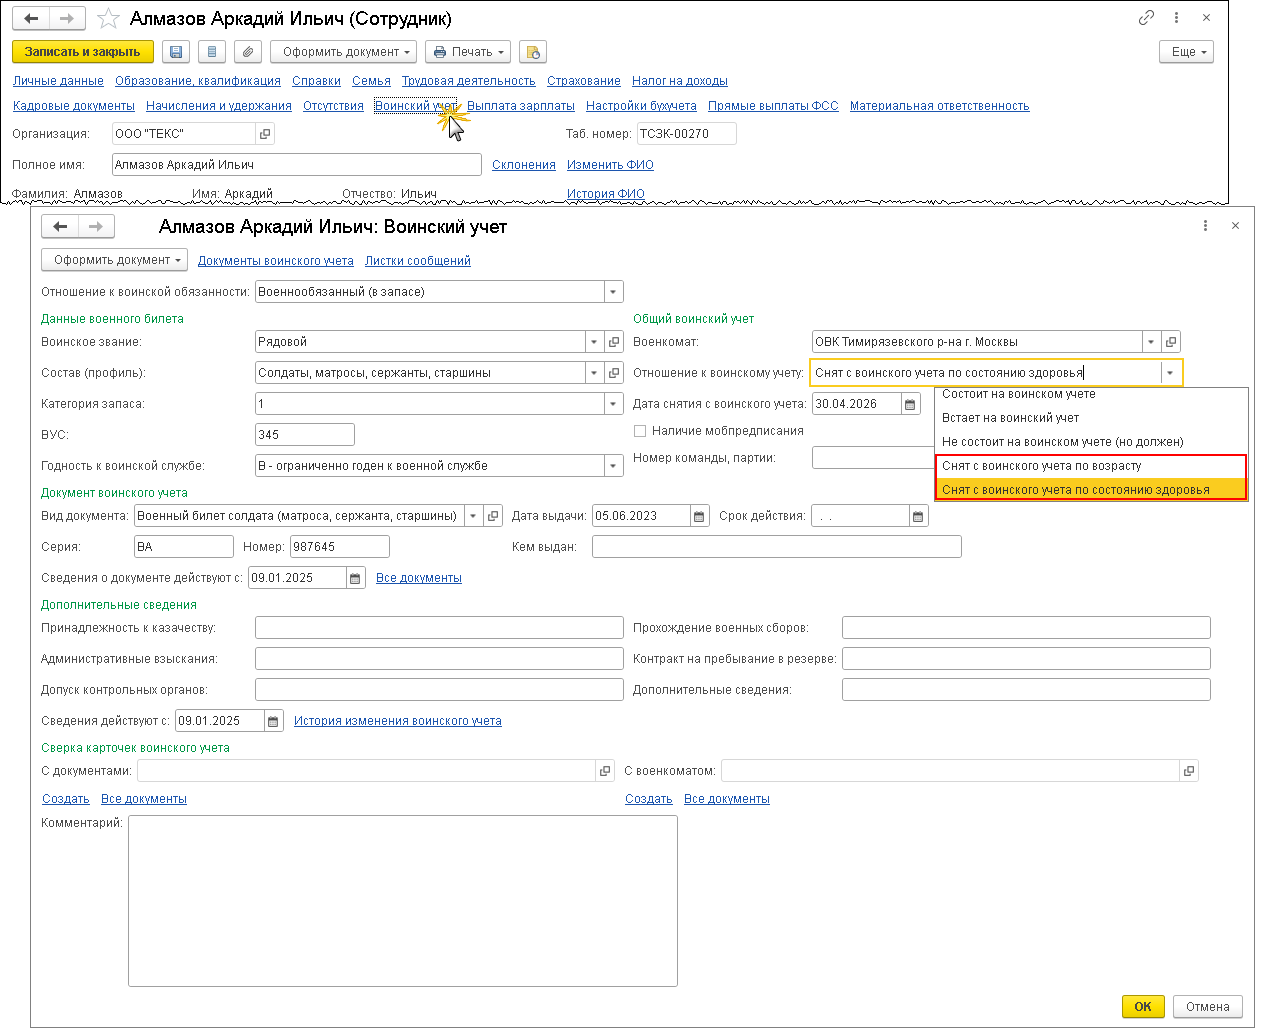Click Изменить ФИО link
The width and height of the screenshot is (1274, 1030).
(x=610, y=165)
